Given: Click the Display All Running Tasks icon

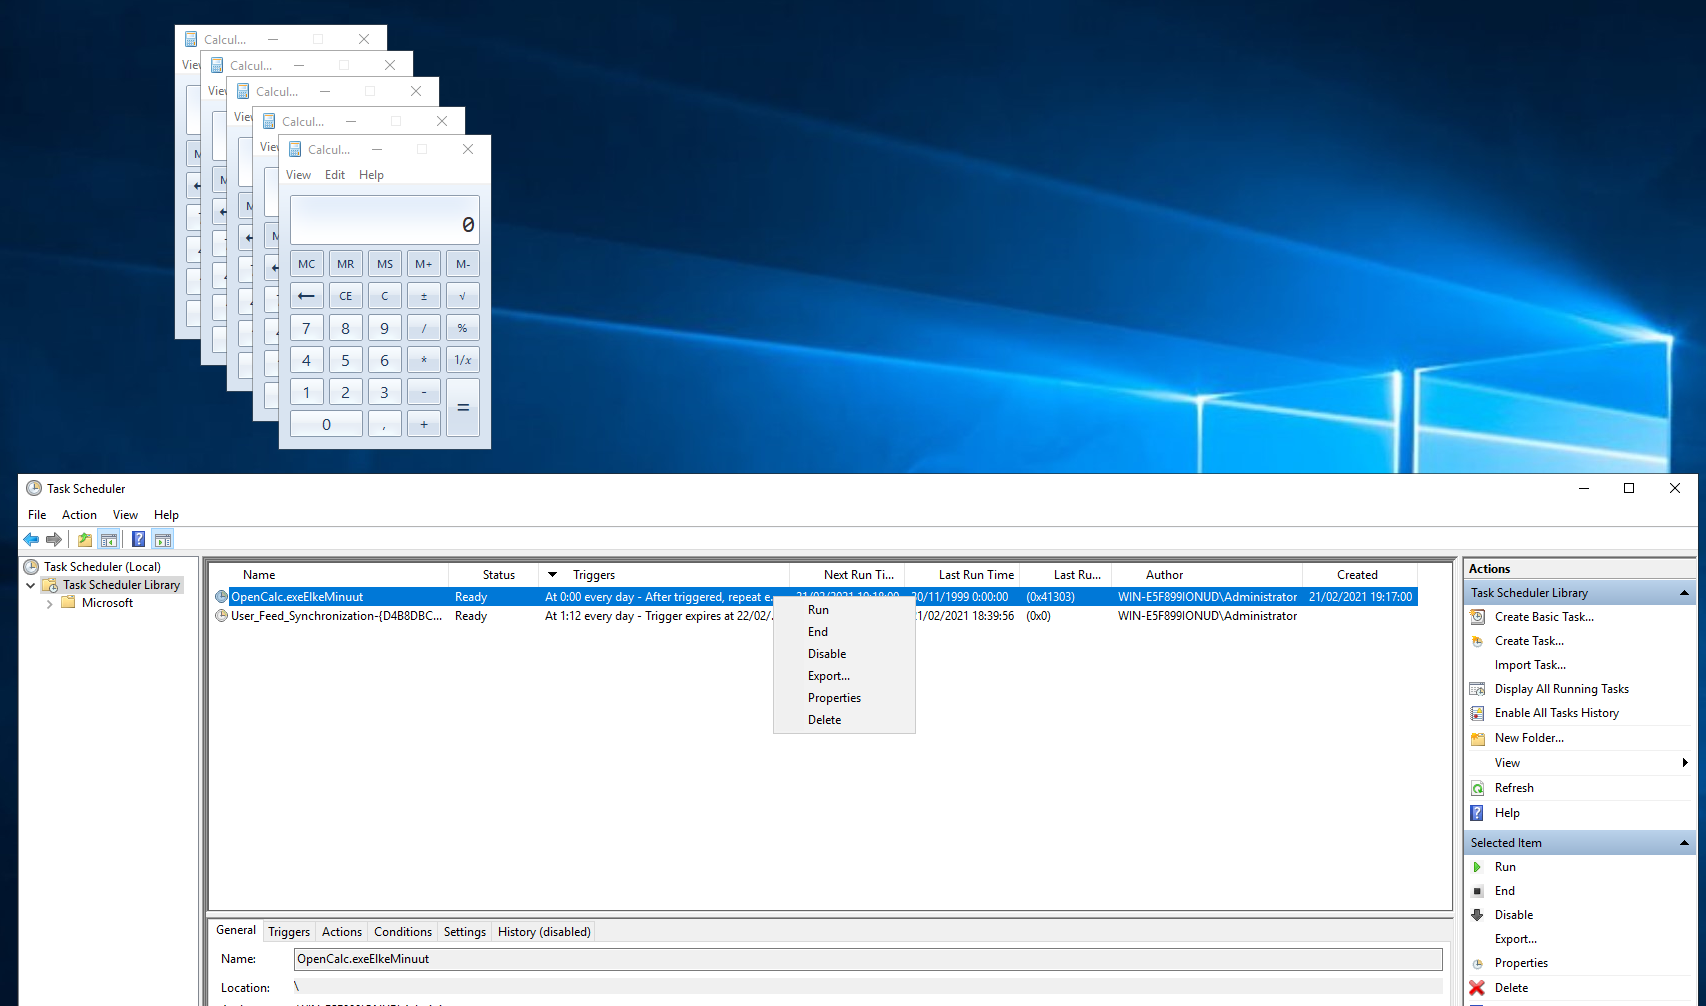Looking at the screenshot, I should 1477,689.
